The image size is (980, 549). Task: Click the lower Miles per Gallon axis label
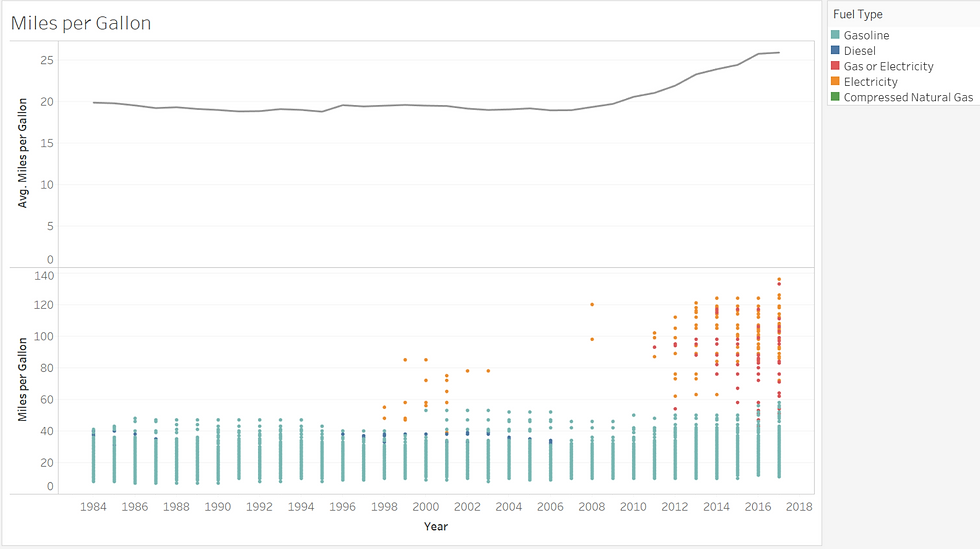click(x=22, y=380)
